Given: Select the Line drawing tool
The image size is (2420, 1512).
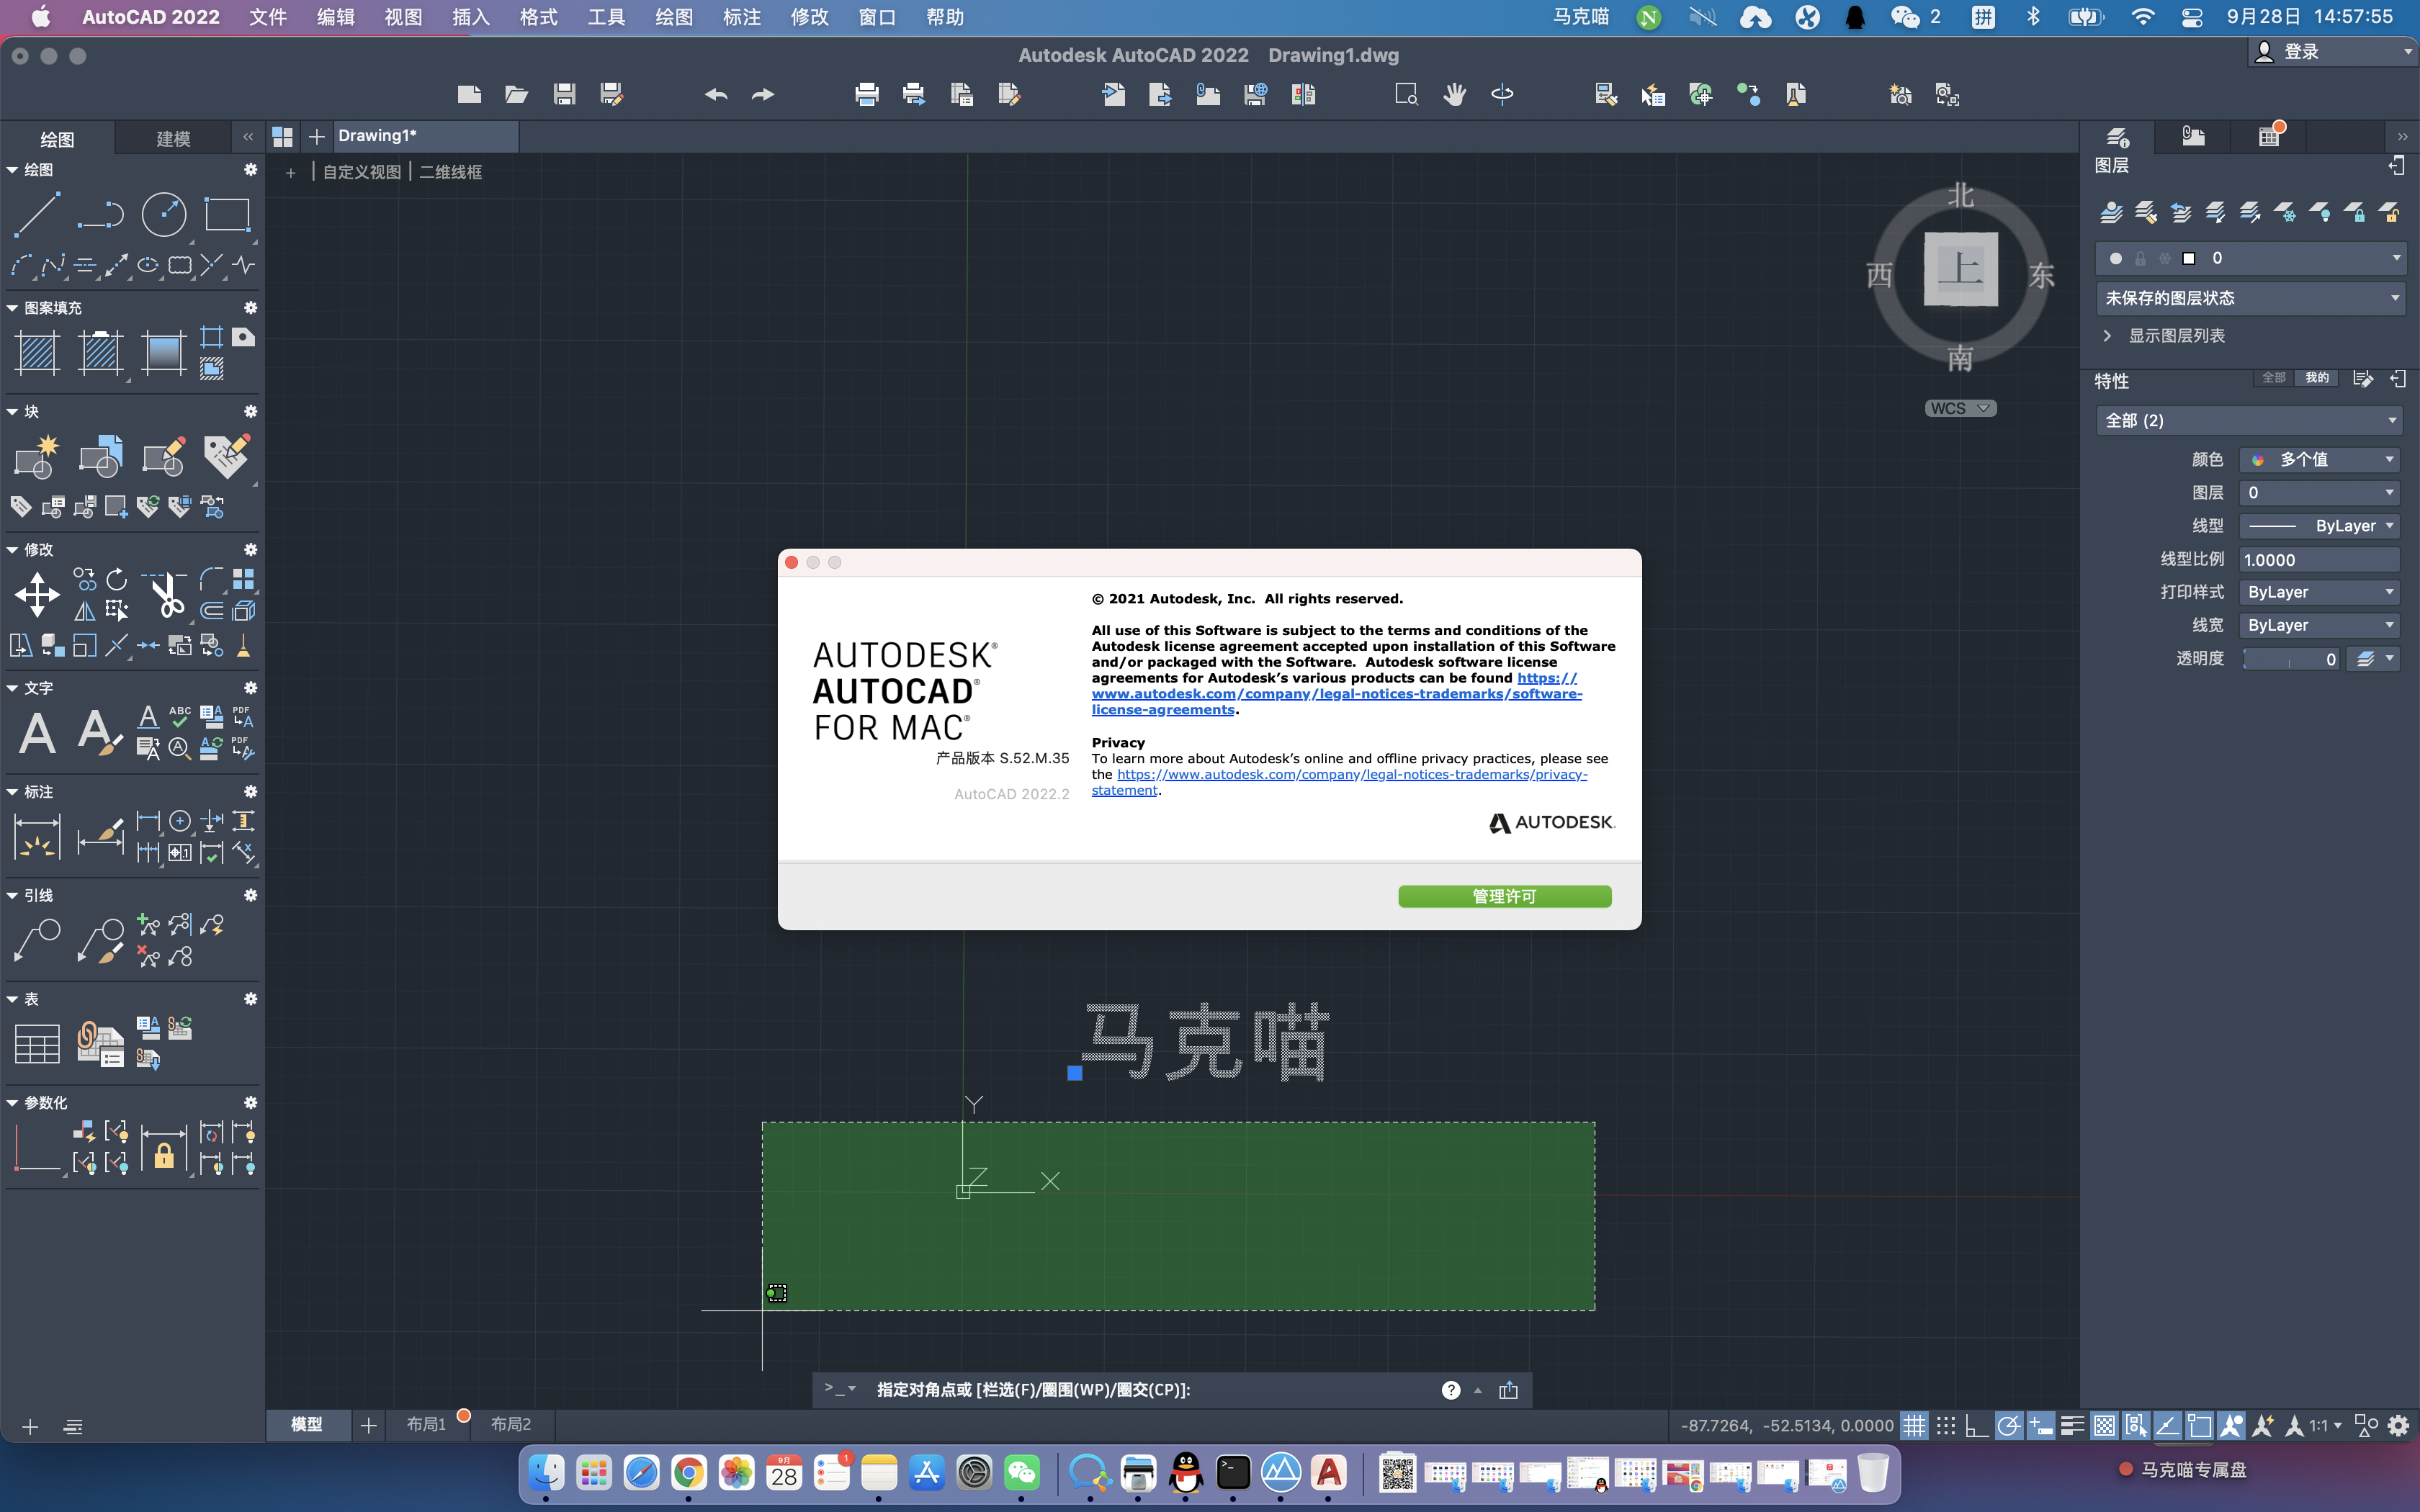Looking at the screenshot, I should point(37,215).
